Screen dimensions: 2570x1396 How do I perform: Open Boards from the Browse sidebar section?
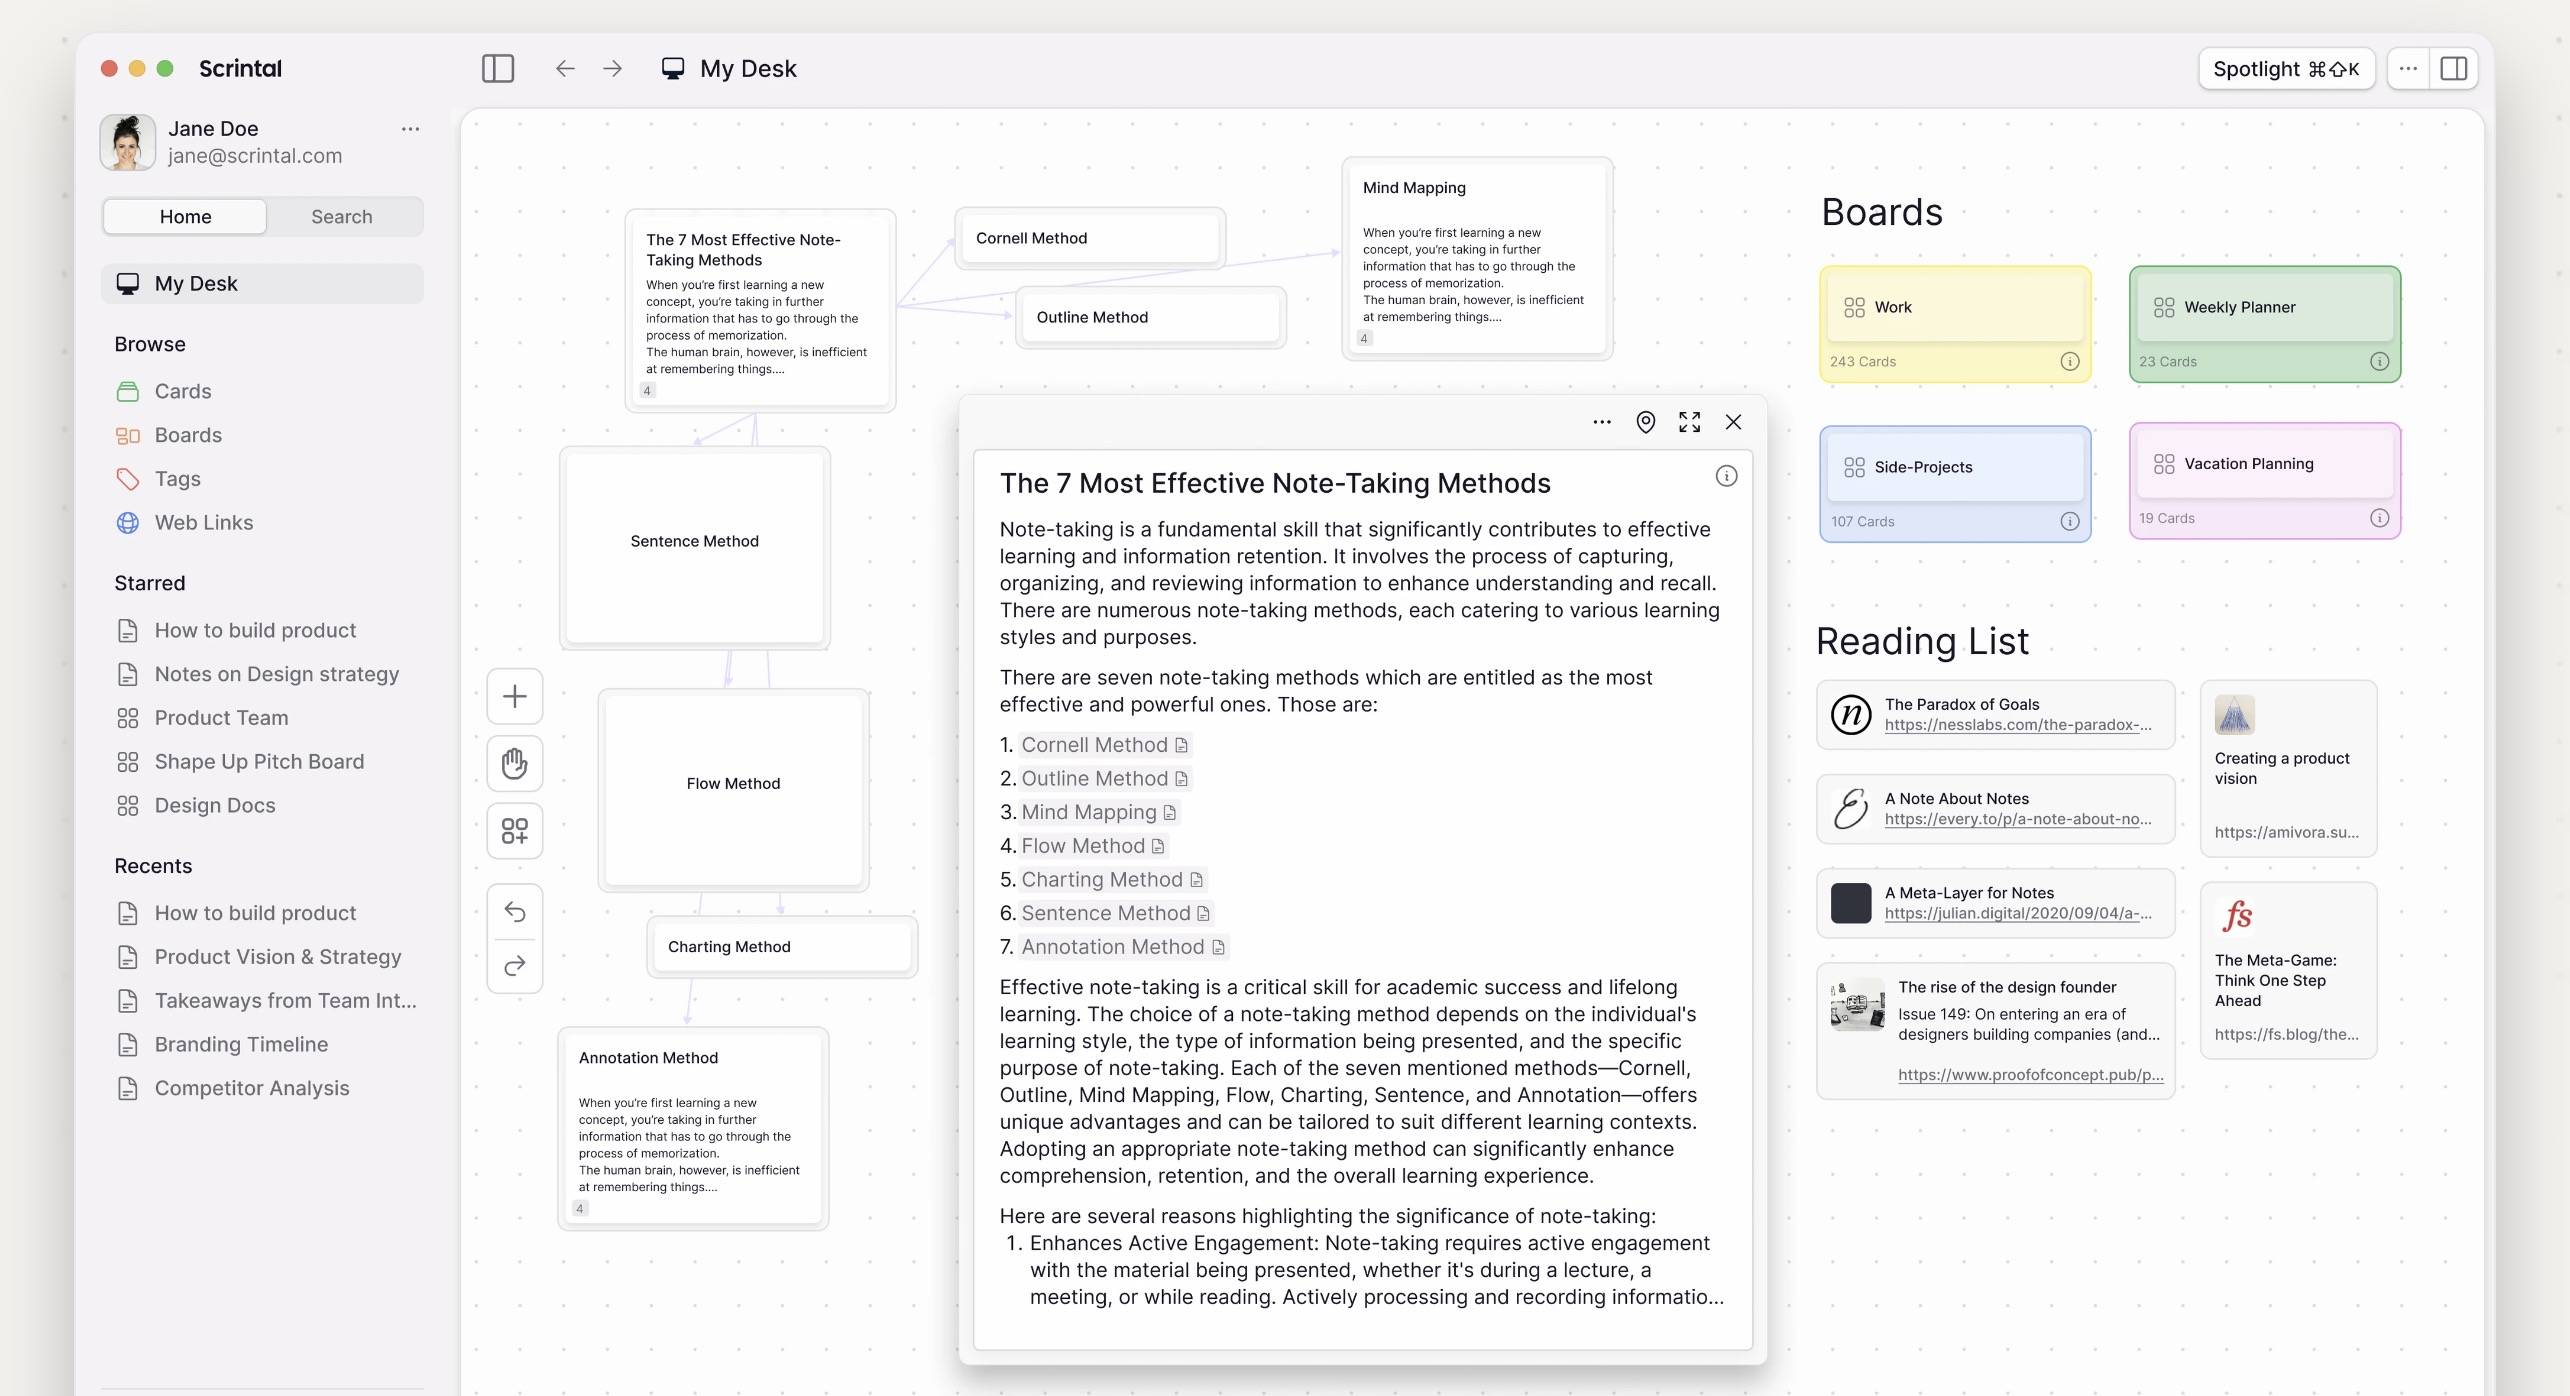[x=188, y=434]
